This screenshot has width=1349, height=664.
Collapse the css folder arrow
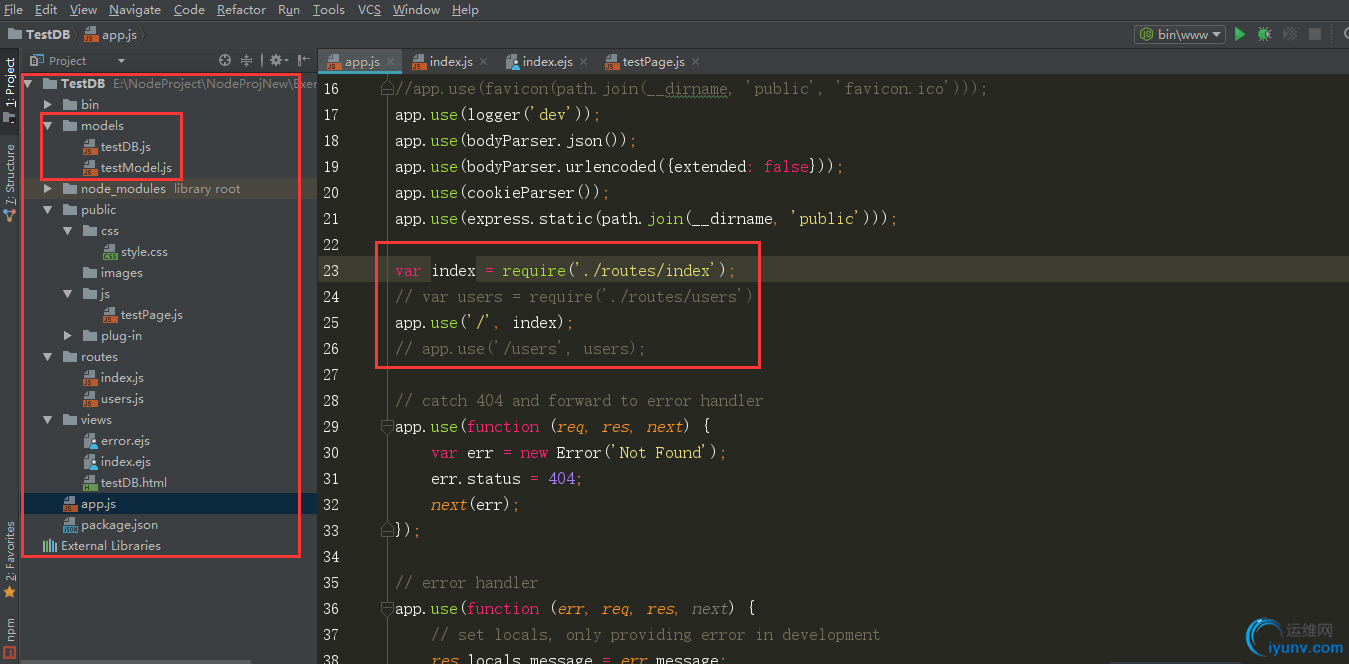[68, 230]
